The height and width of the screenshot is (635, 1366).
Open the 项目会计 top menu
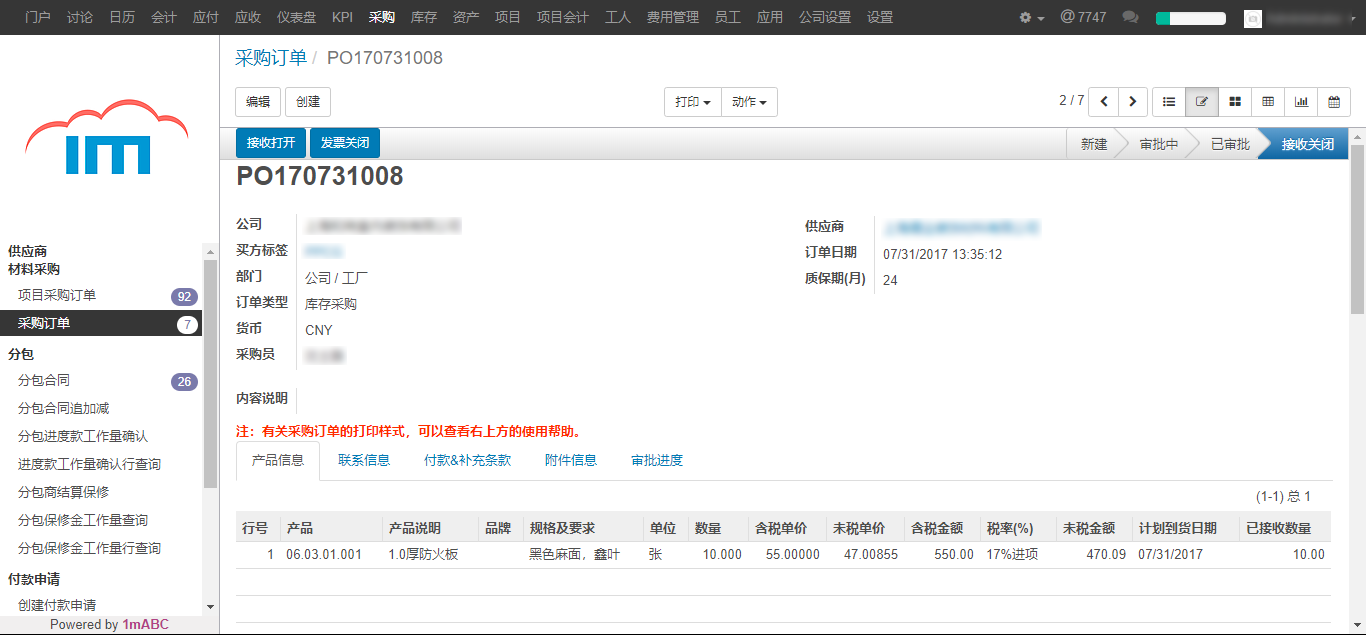563,17
